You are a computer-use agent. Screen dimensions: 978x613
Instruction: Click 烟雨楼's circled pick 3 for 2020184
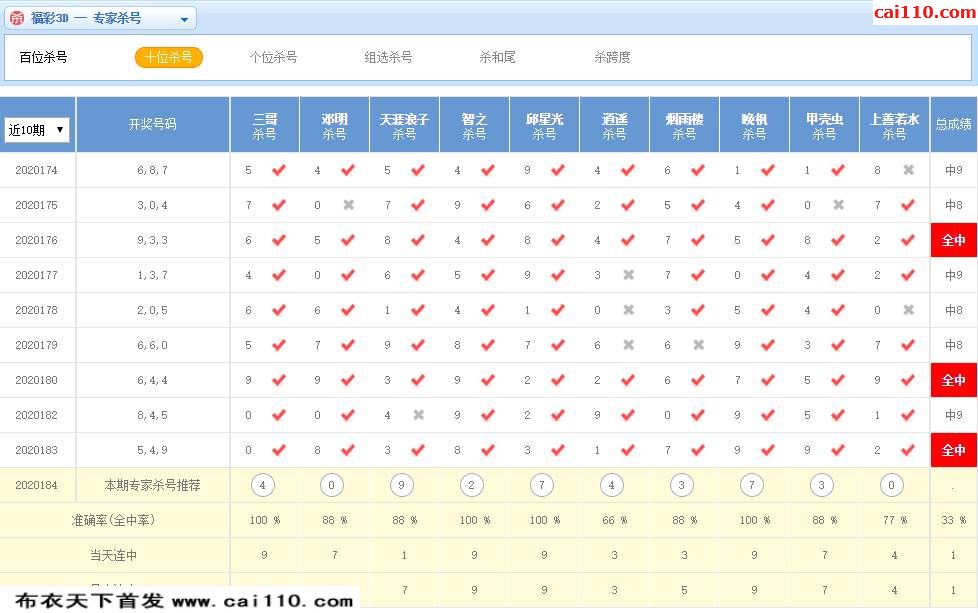coord(681,485)
